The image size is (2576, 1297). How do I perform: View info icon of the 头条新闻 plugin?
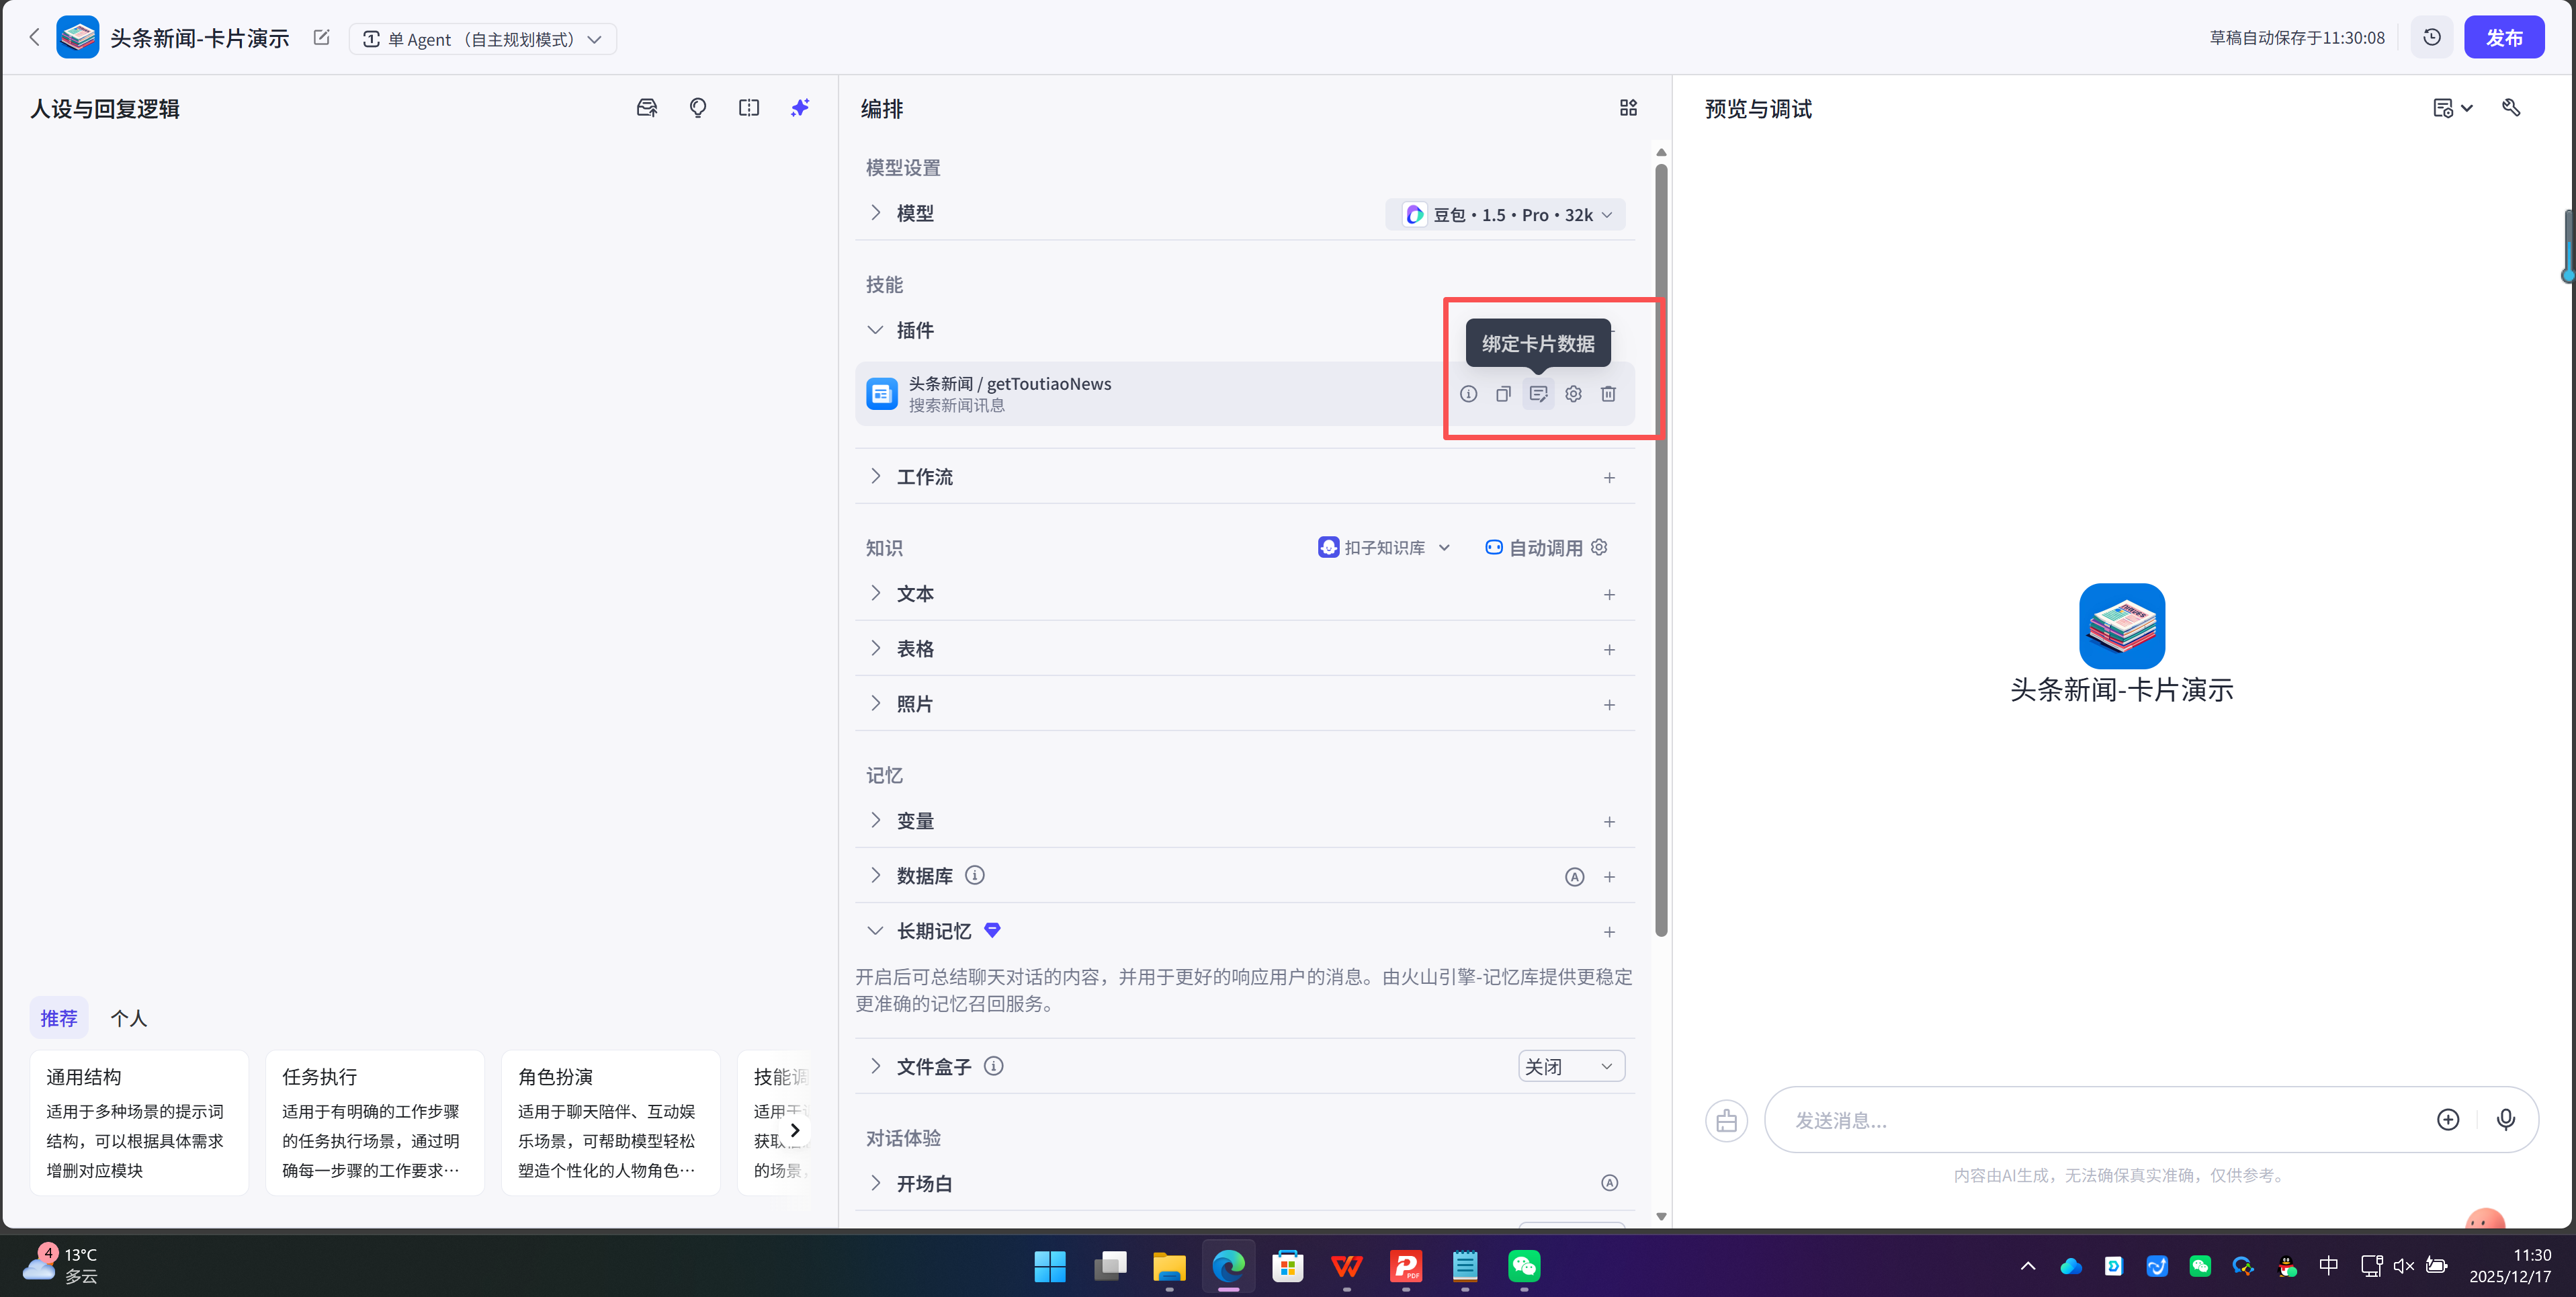(x=1468, y=394)
